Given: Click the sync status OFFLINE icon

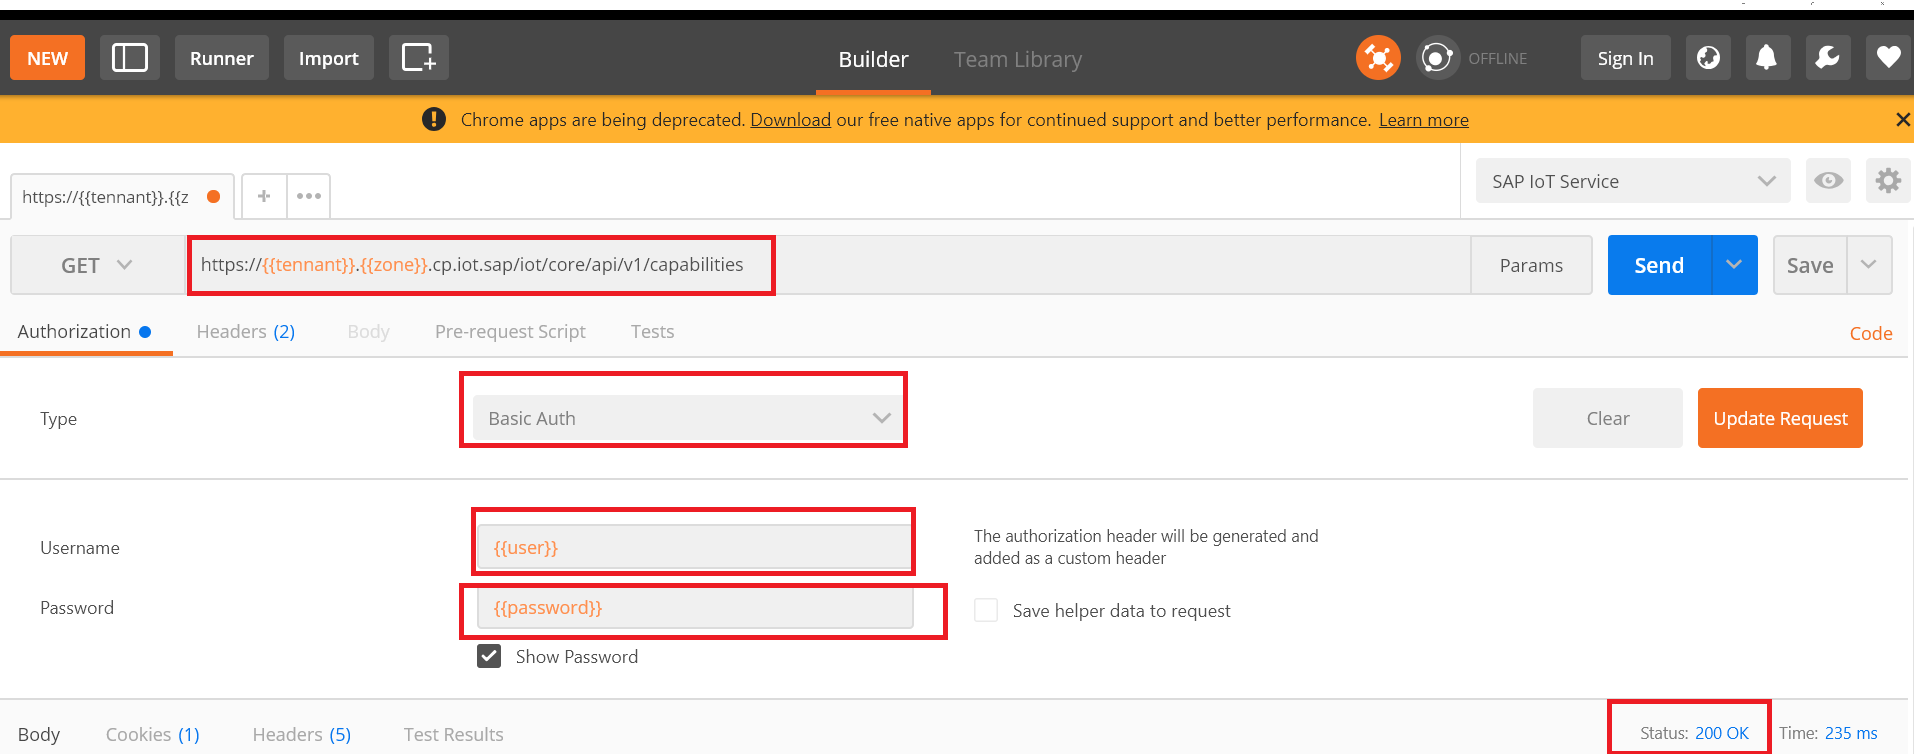Looking at the screenshot, I should tap(1437, 58).
